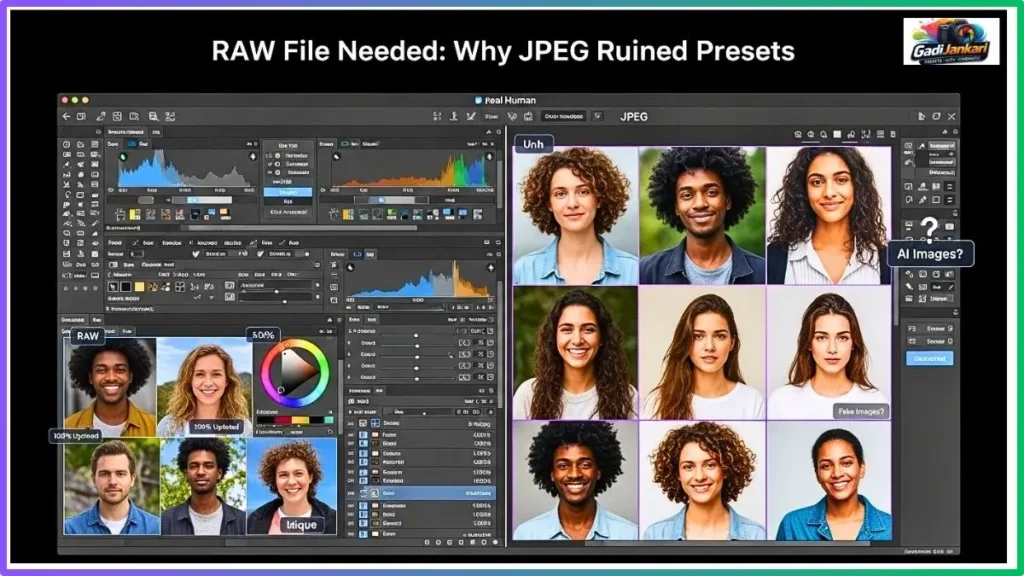Open the RAW photo of bearded man in denim shirt
The image size is (1024, 576).
(x=112, y=487)
